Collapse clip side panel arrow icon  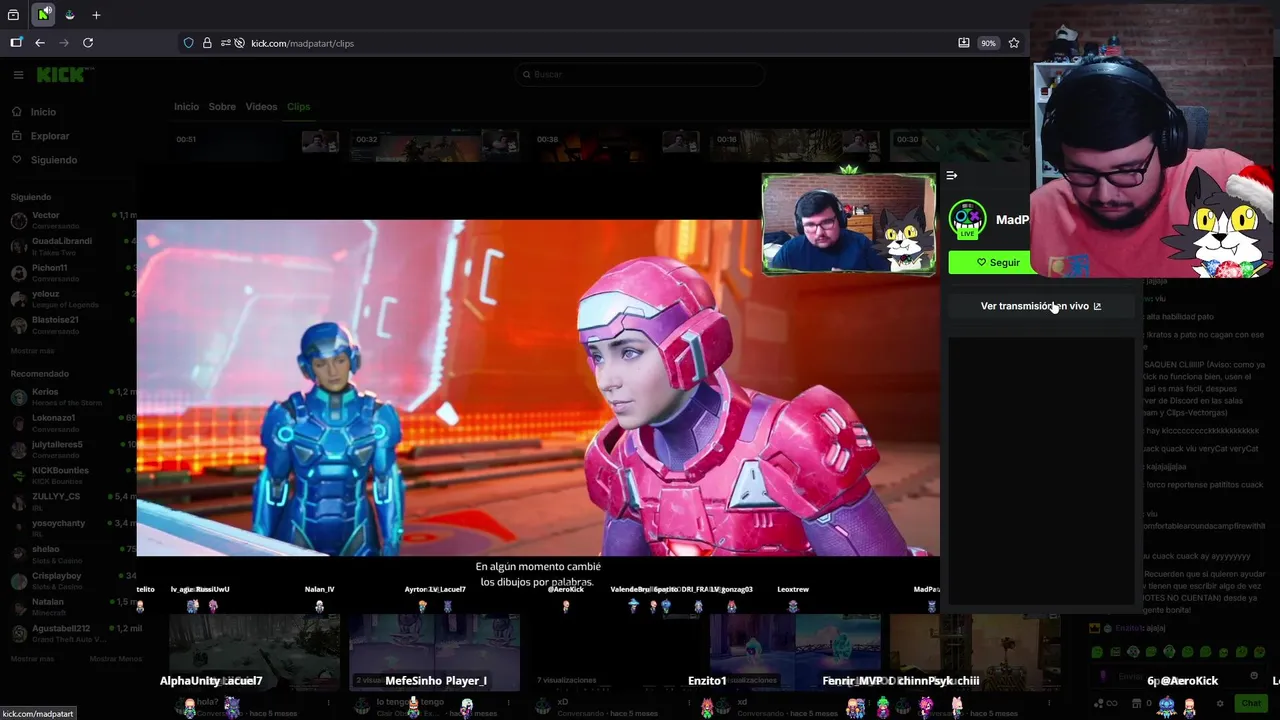952,176
